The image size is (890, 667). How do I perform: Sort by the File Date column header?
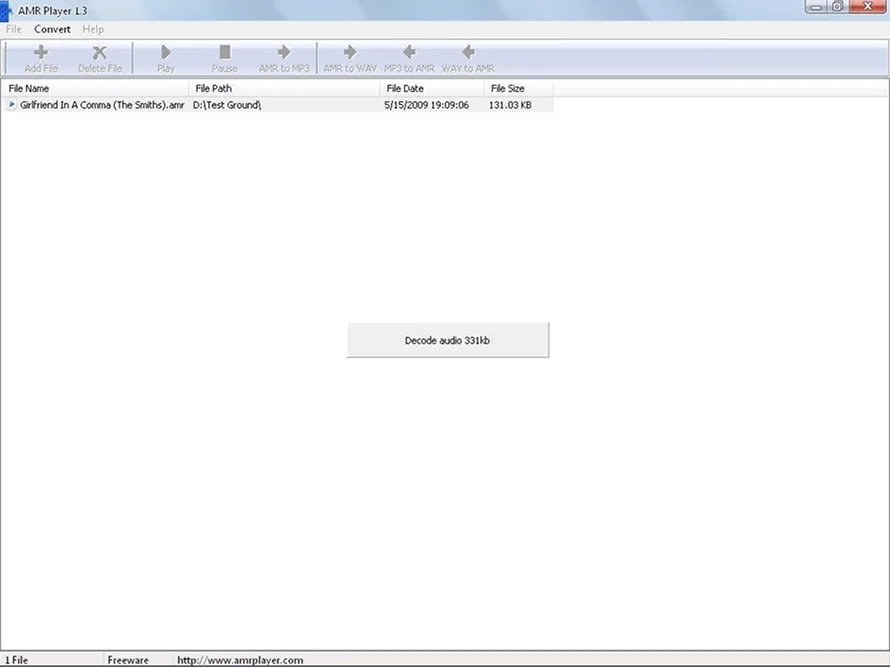(432, 89)
